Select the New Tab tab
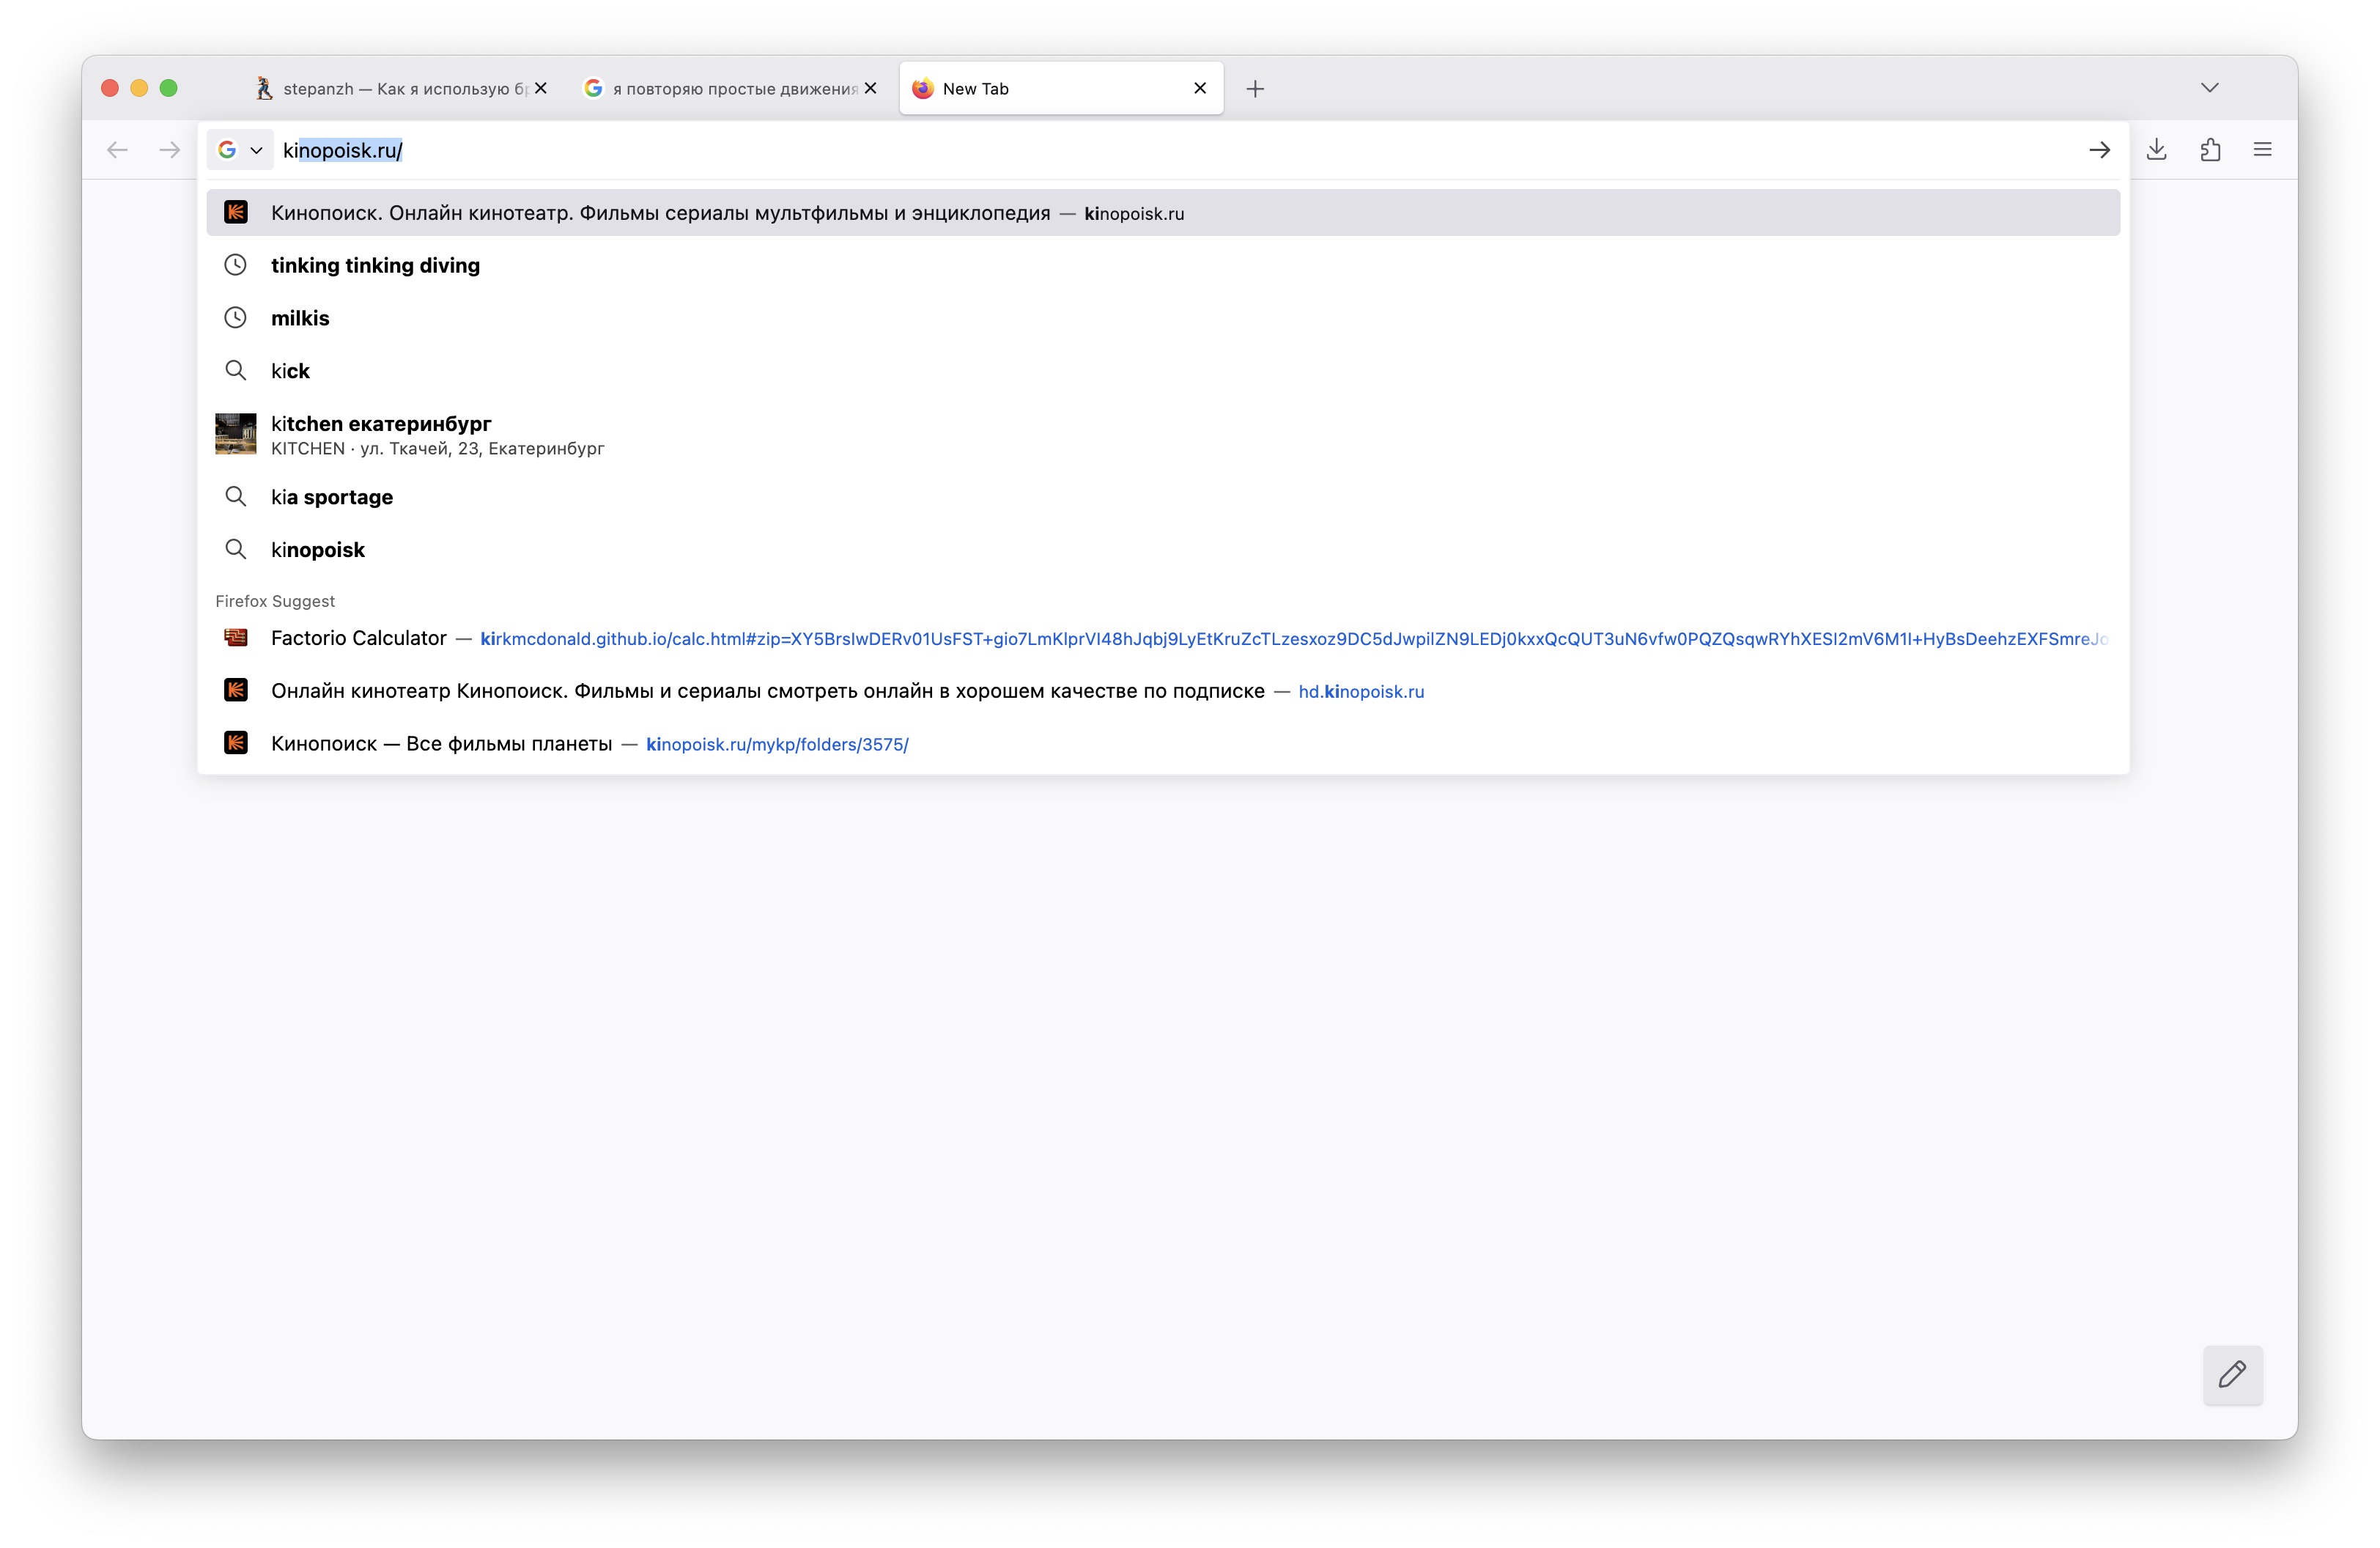2380x1548 pixels. click(x=1061, y=89)
